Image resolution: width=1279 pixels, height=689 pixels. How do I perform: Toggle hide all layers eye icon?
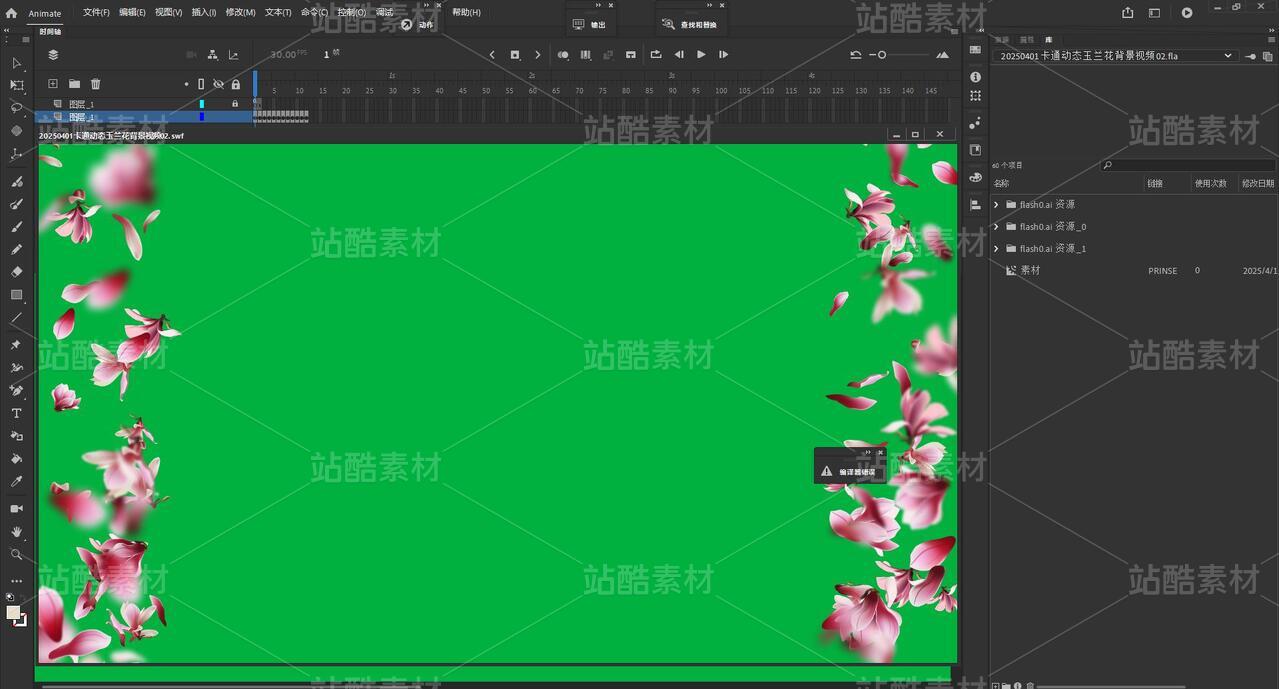coord(218,84)
